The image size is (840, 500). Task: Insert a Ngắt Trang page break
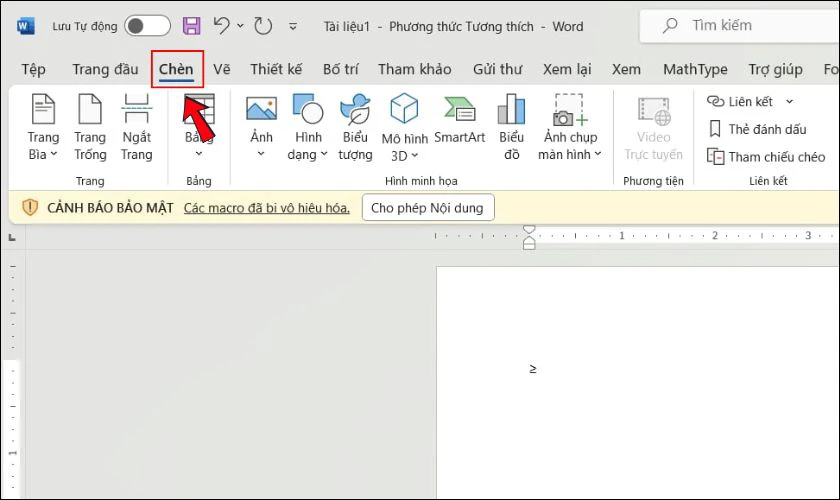tap(136, 127)
